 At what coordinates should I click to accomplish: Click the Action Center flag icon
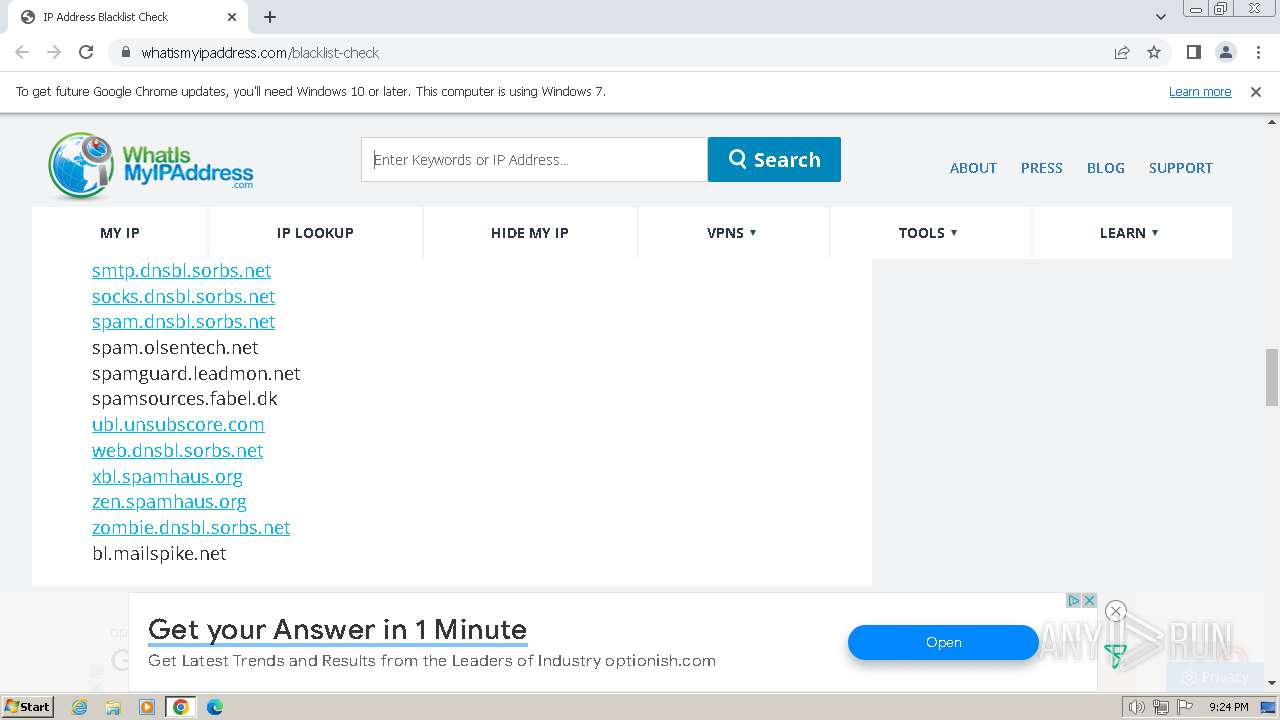[1185, 707]
